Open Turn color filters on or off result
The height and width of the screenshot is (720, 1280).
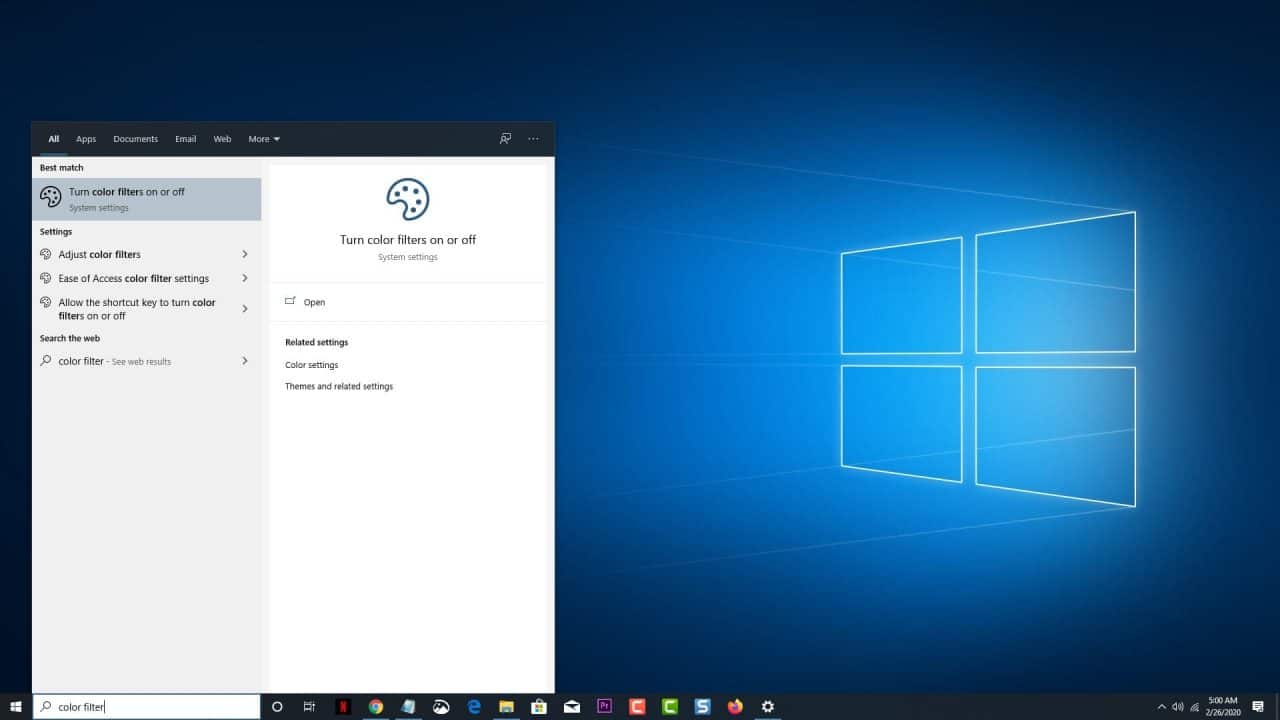point(146,199)
